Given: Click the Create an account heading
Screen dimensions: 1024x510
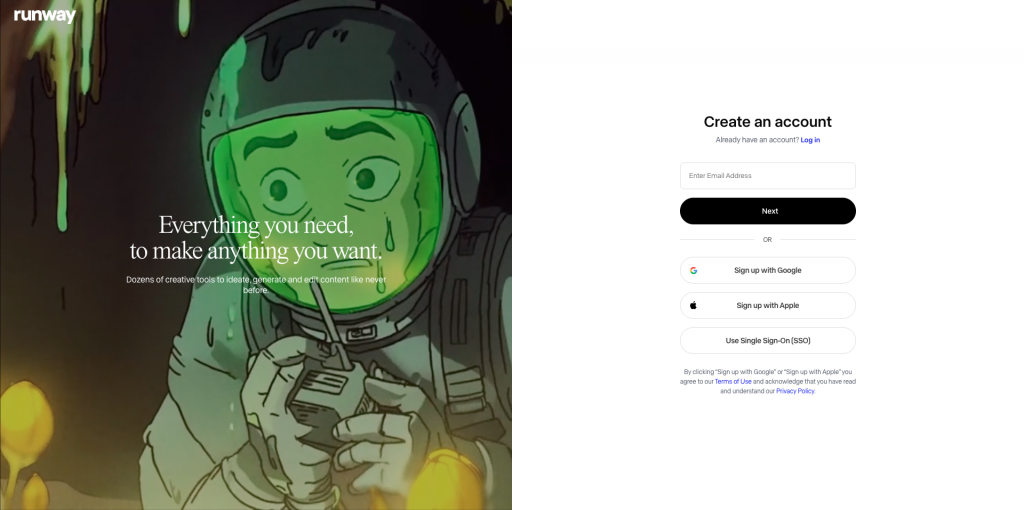Looking at the screenshot, I should [767, 121].
